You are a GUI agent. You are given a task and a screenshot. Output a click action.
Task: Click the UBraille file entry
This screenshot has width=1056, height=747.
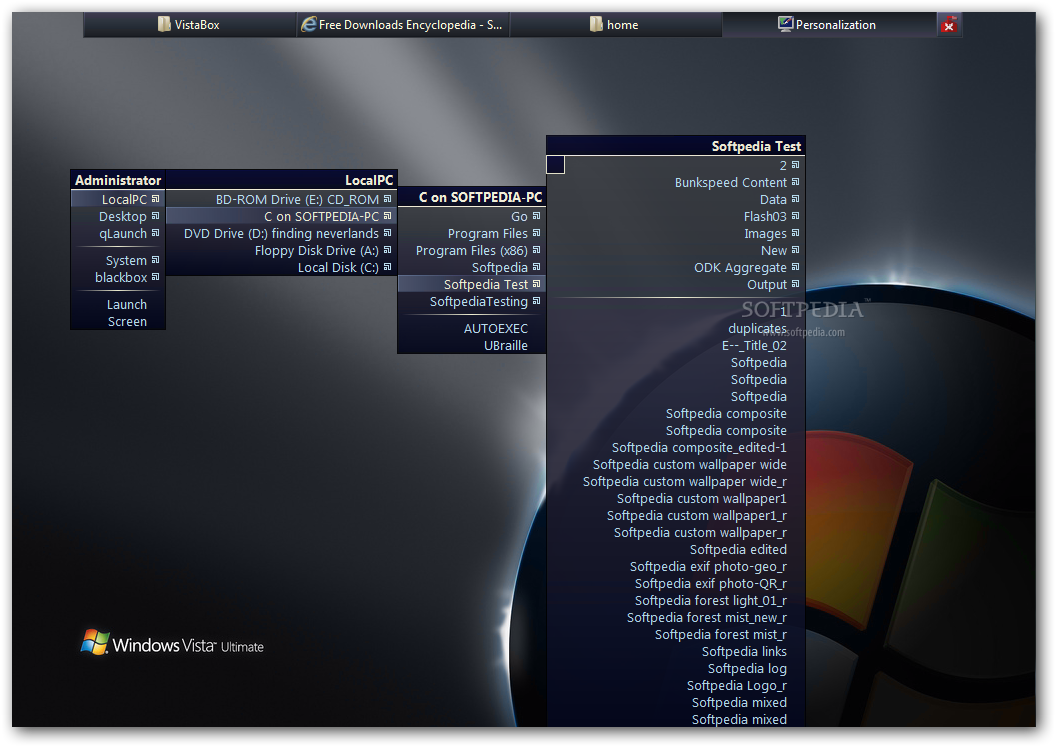coord(471,346)
